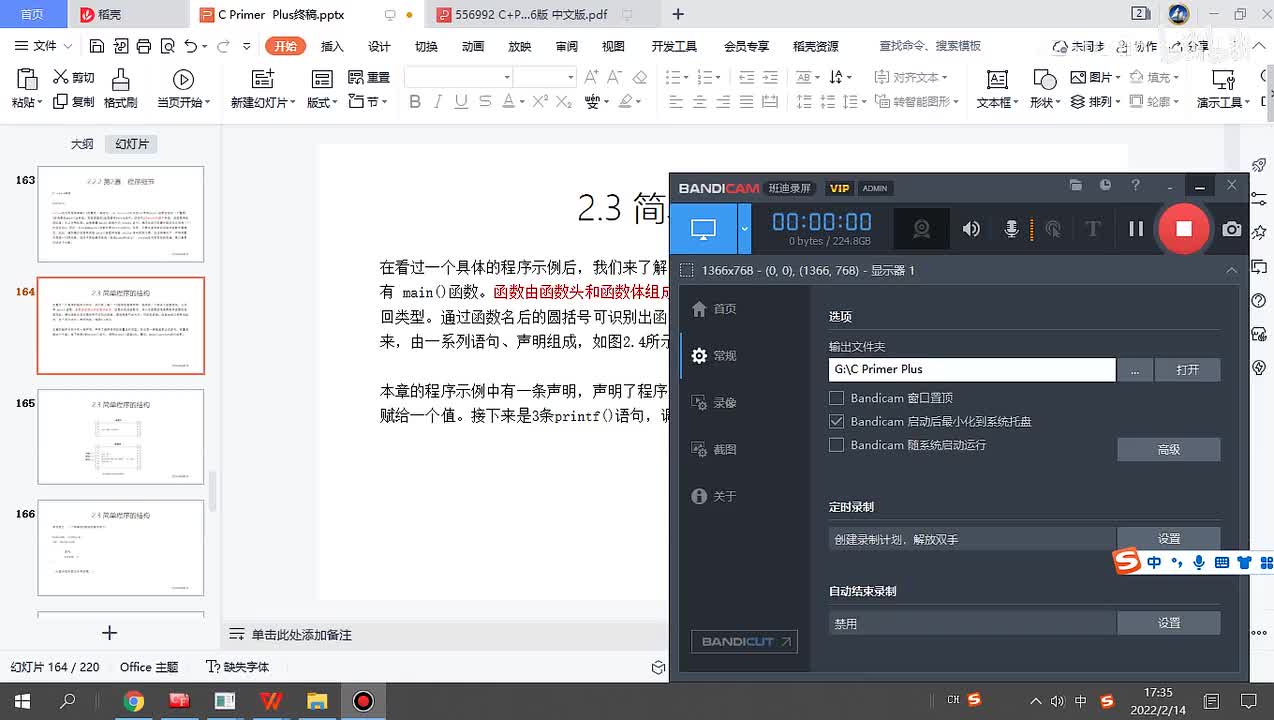Select slide 163 thumbnail
Viewport: 1274px width, 720px height.
(121, 214)
